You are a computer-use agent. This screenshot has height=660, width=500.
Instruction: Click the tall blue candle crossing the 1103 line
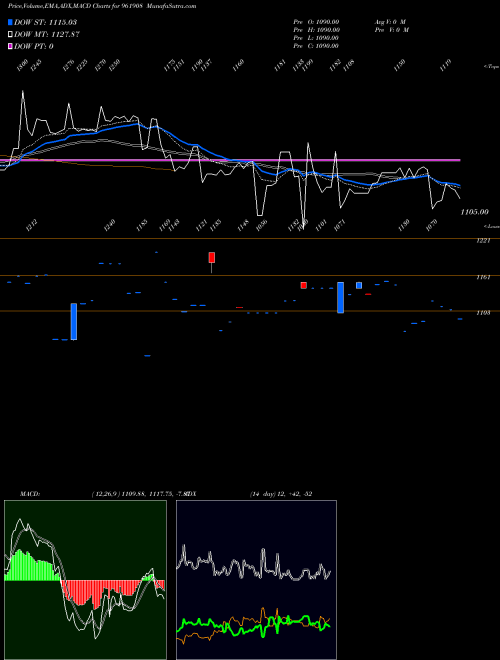pos(74,321)
